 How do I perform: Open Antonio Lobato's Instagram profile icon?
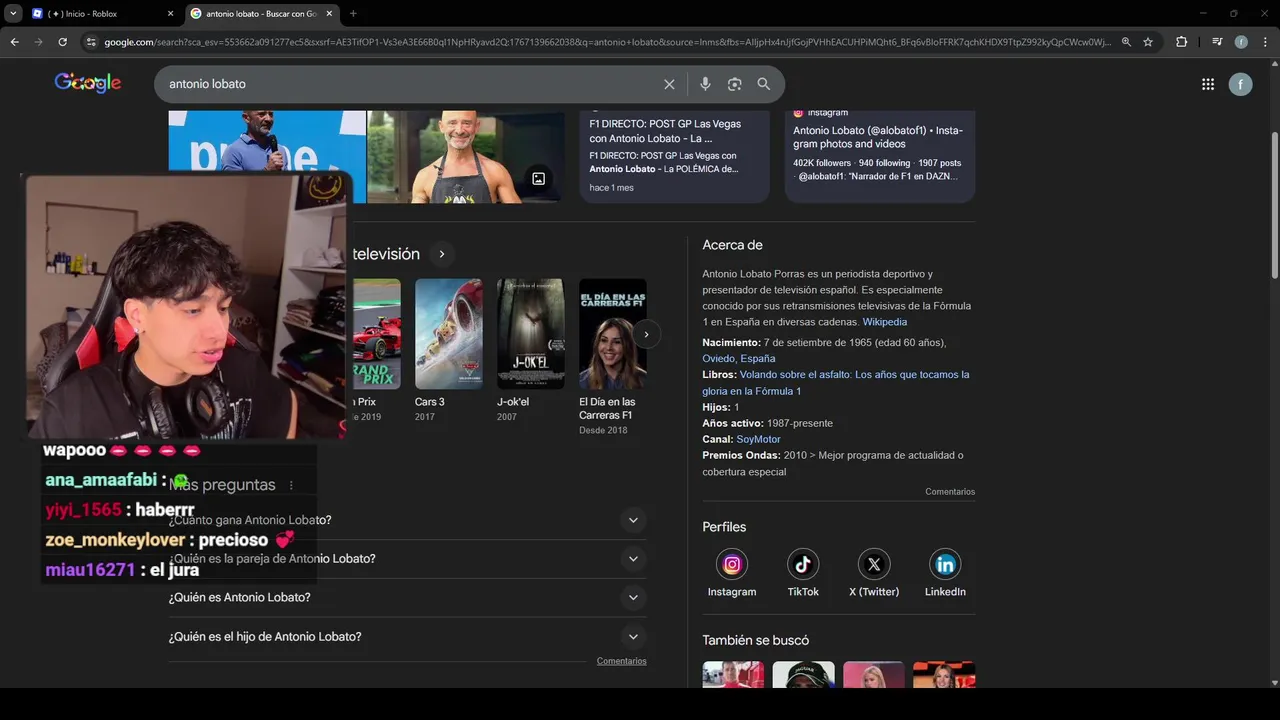tap(732, 564)
